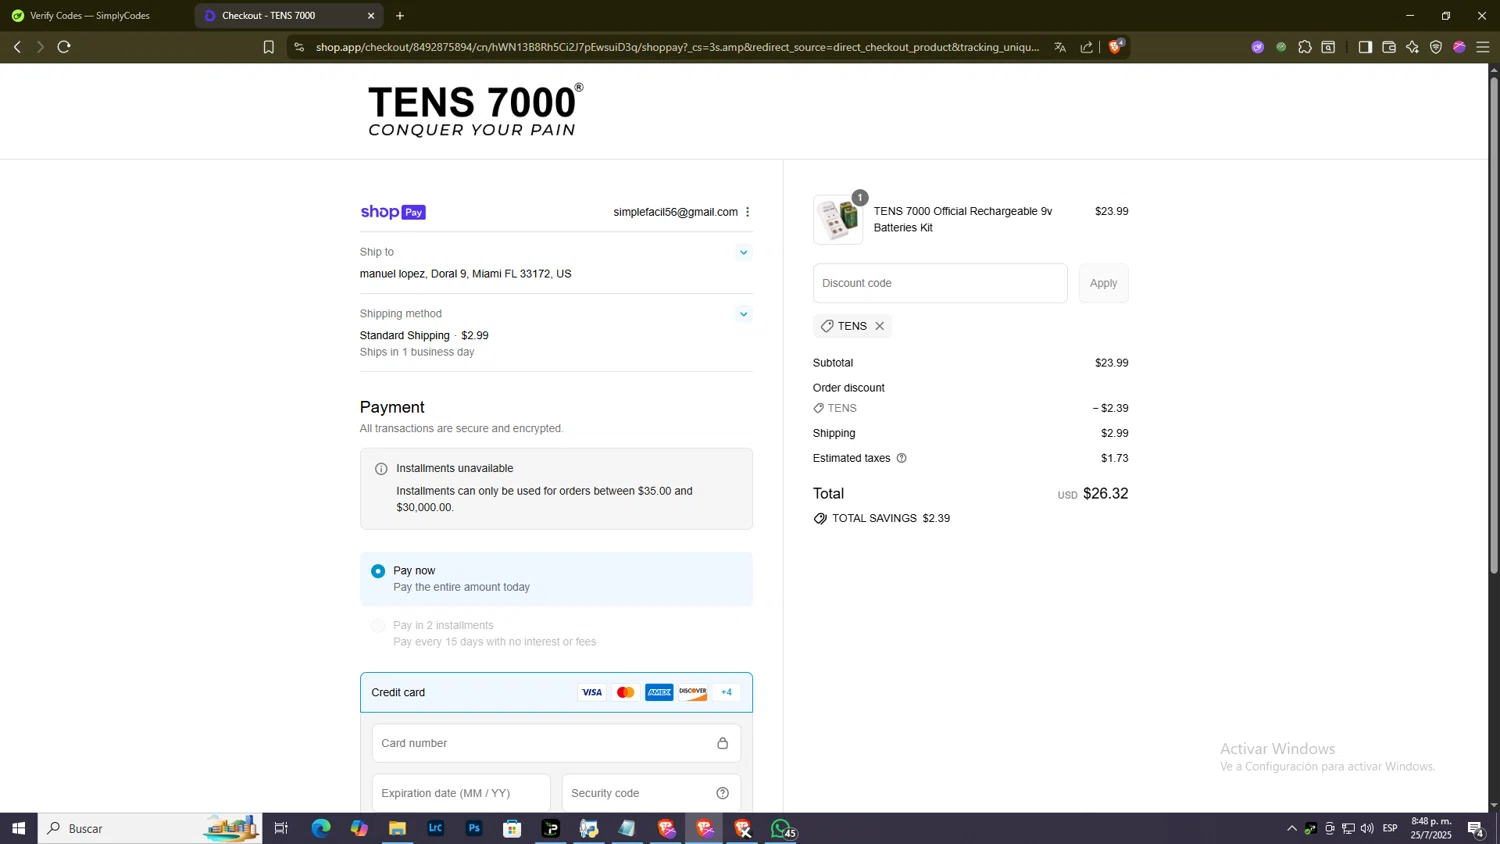1500x844 pixels.
Task: Open the extensions puzzle icon
Action: (1305, 47)
